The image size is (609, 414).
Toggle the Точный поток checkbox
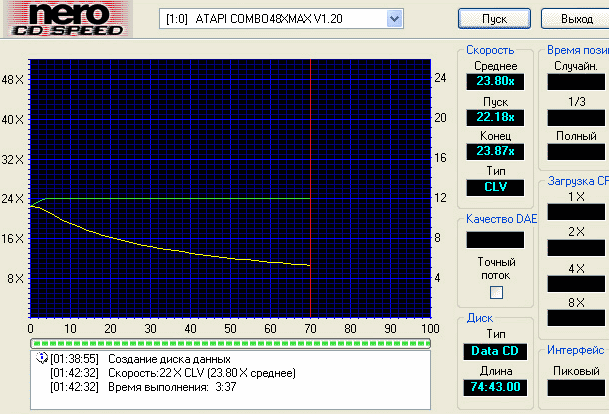496,292
